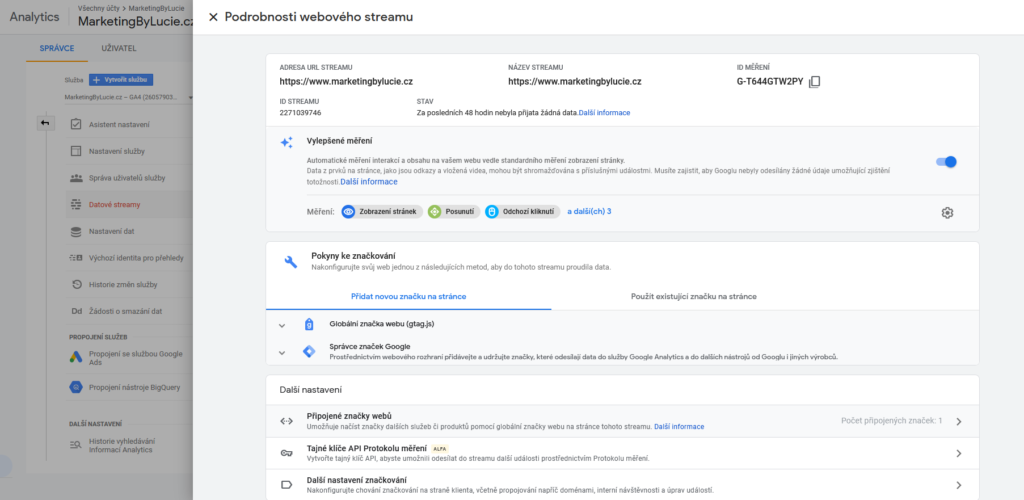Click the back arrow in admin column

tap(45, 123)
